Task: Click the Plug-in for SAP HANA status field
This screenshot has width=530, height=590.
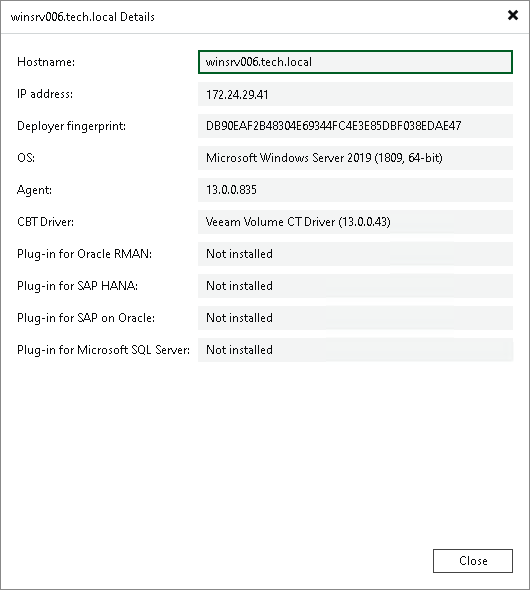Action: pyautogui.click(x=355, y=286)
